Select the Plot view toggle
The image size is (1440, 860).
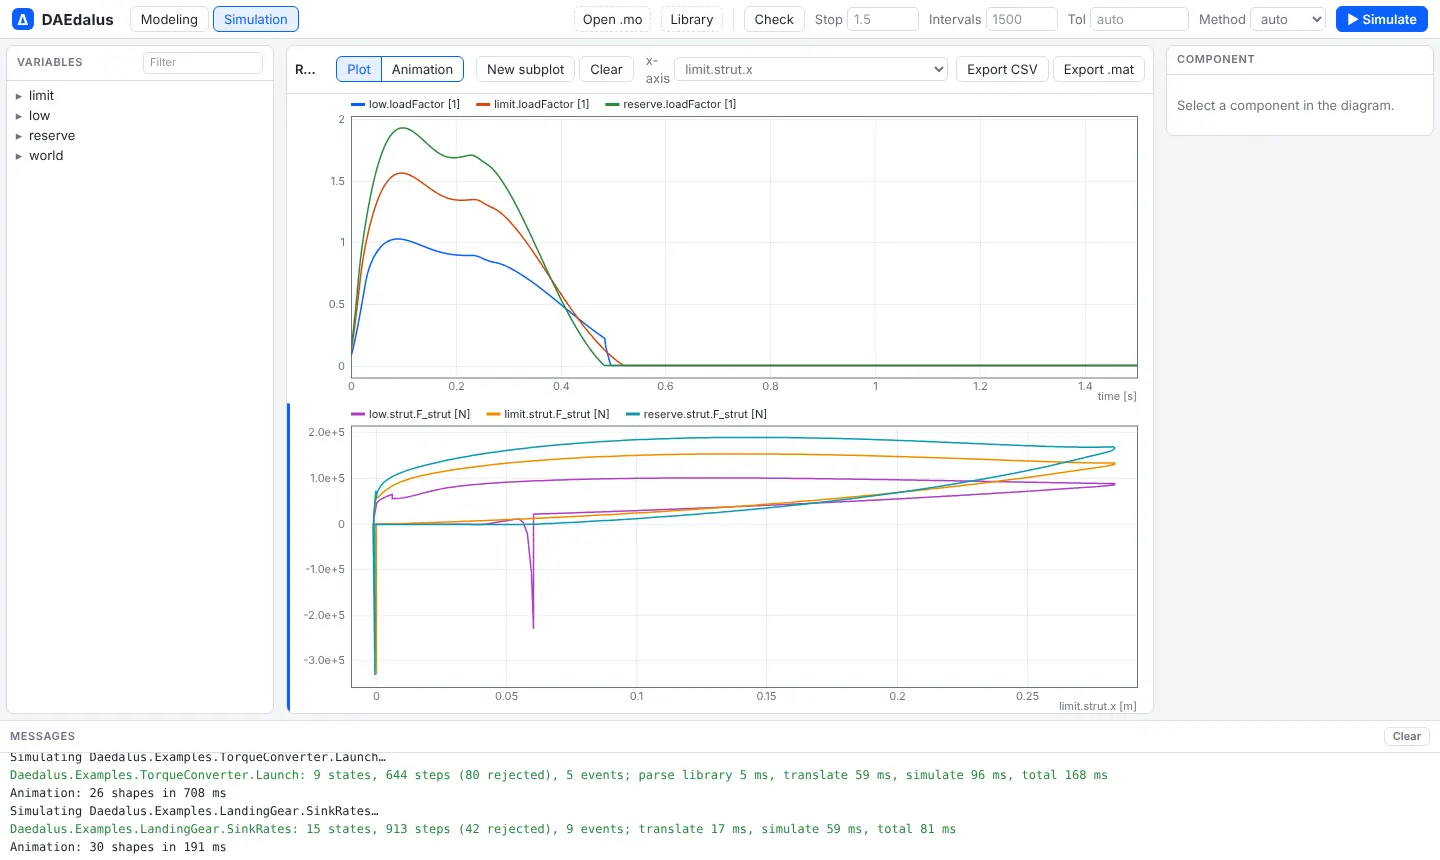point(359,69)
